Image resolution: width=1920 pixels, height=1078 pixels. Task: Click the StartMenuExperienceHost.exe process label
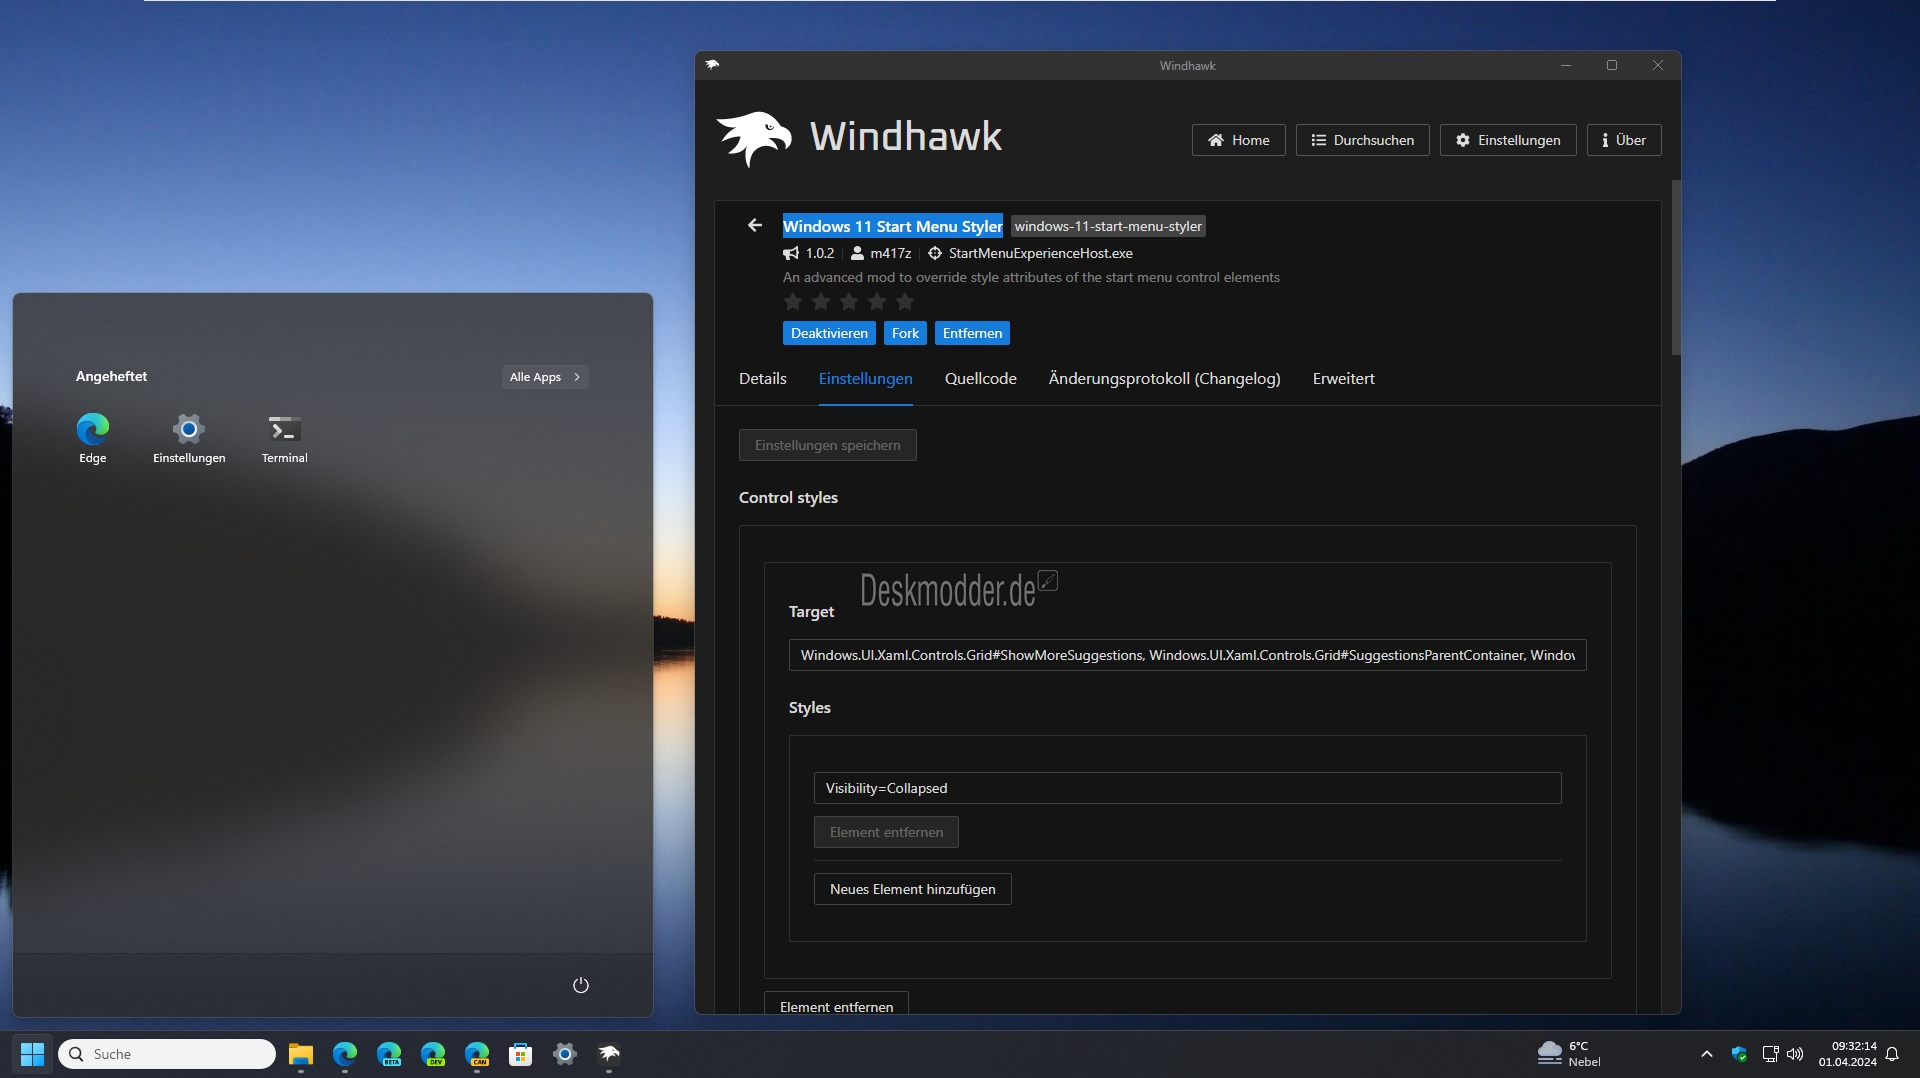point(1040,253)
